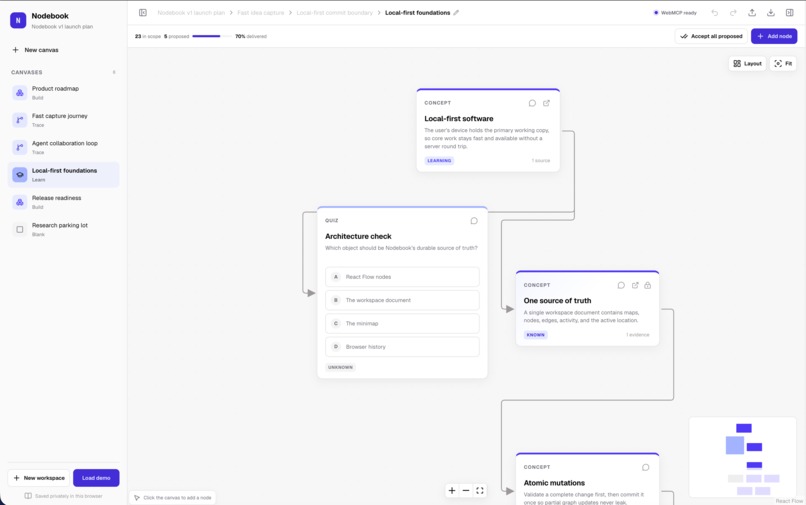Screen dimensions: 806x505
Task: Click the Add node button
Action: click(x=774, y=36)
